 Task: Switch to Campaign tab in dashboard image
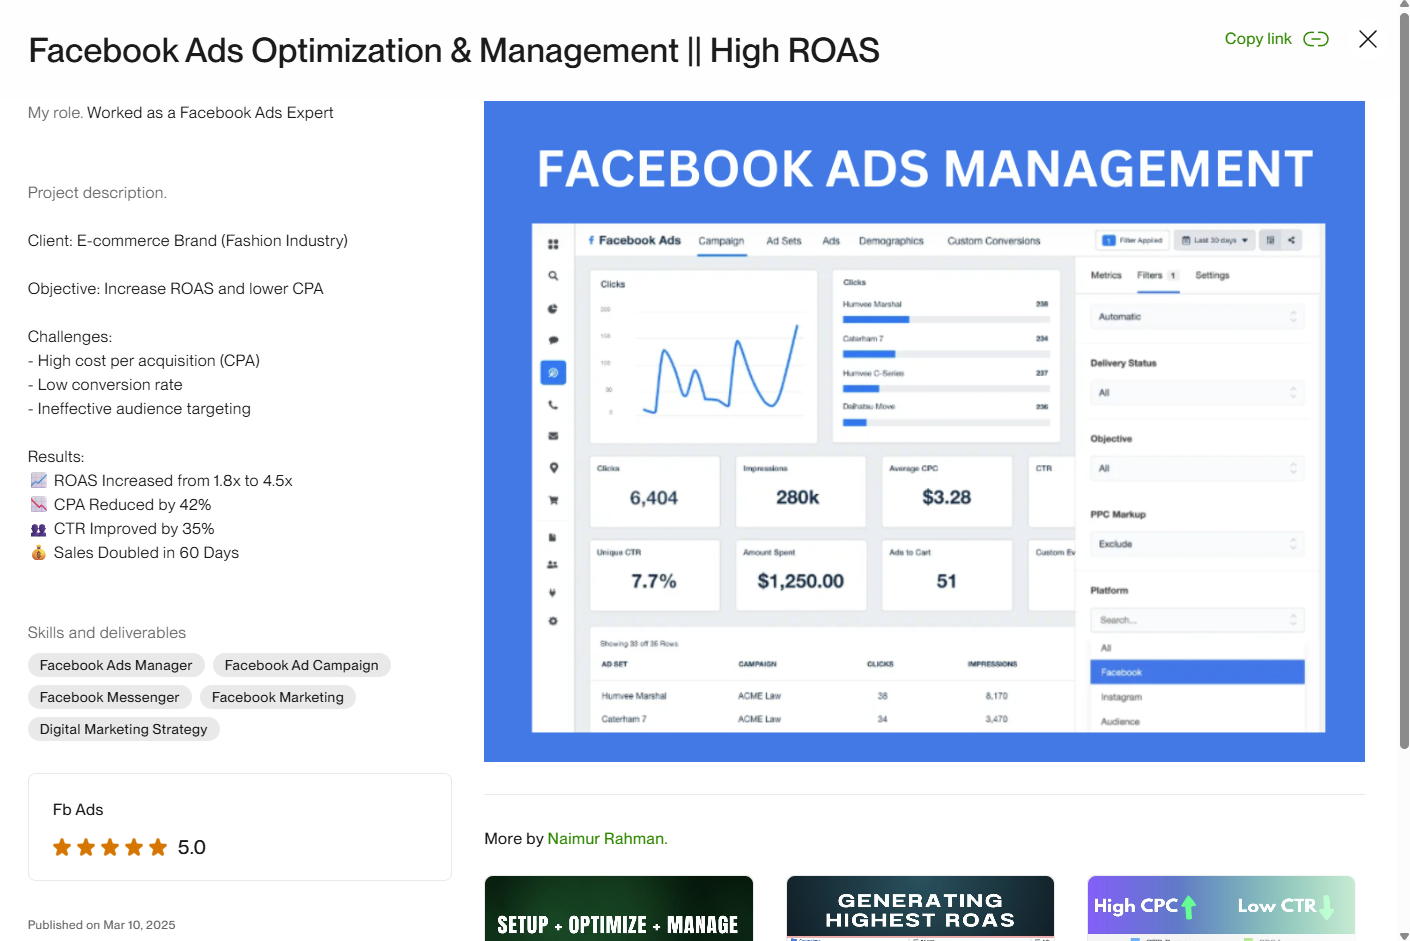coord(721,241)
